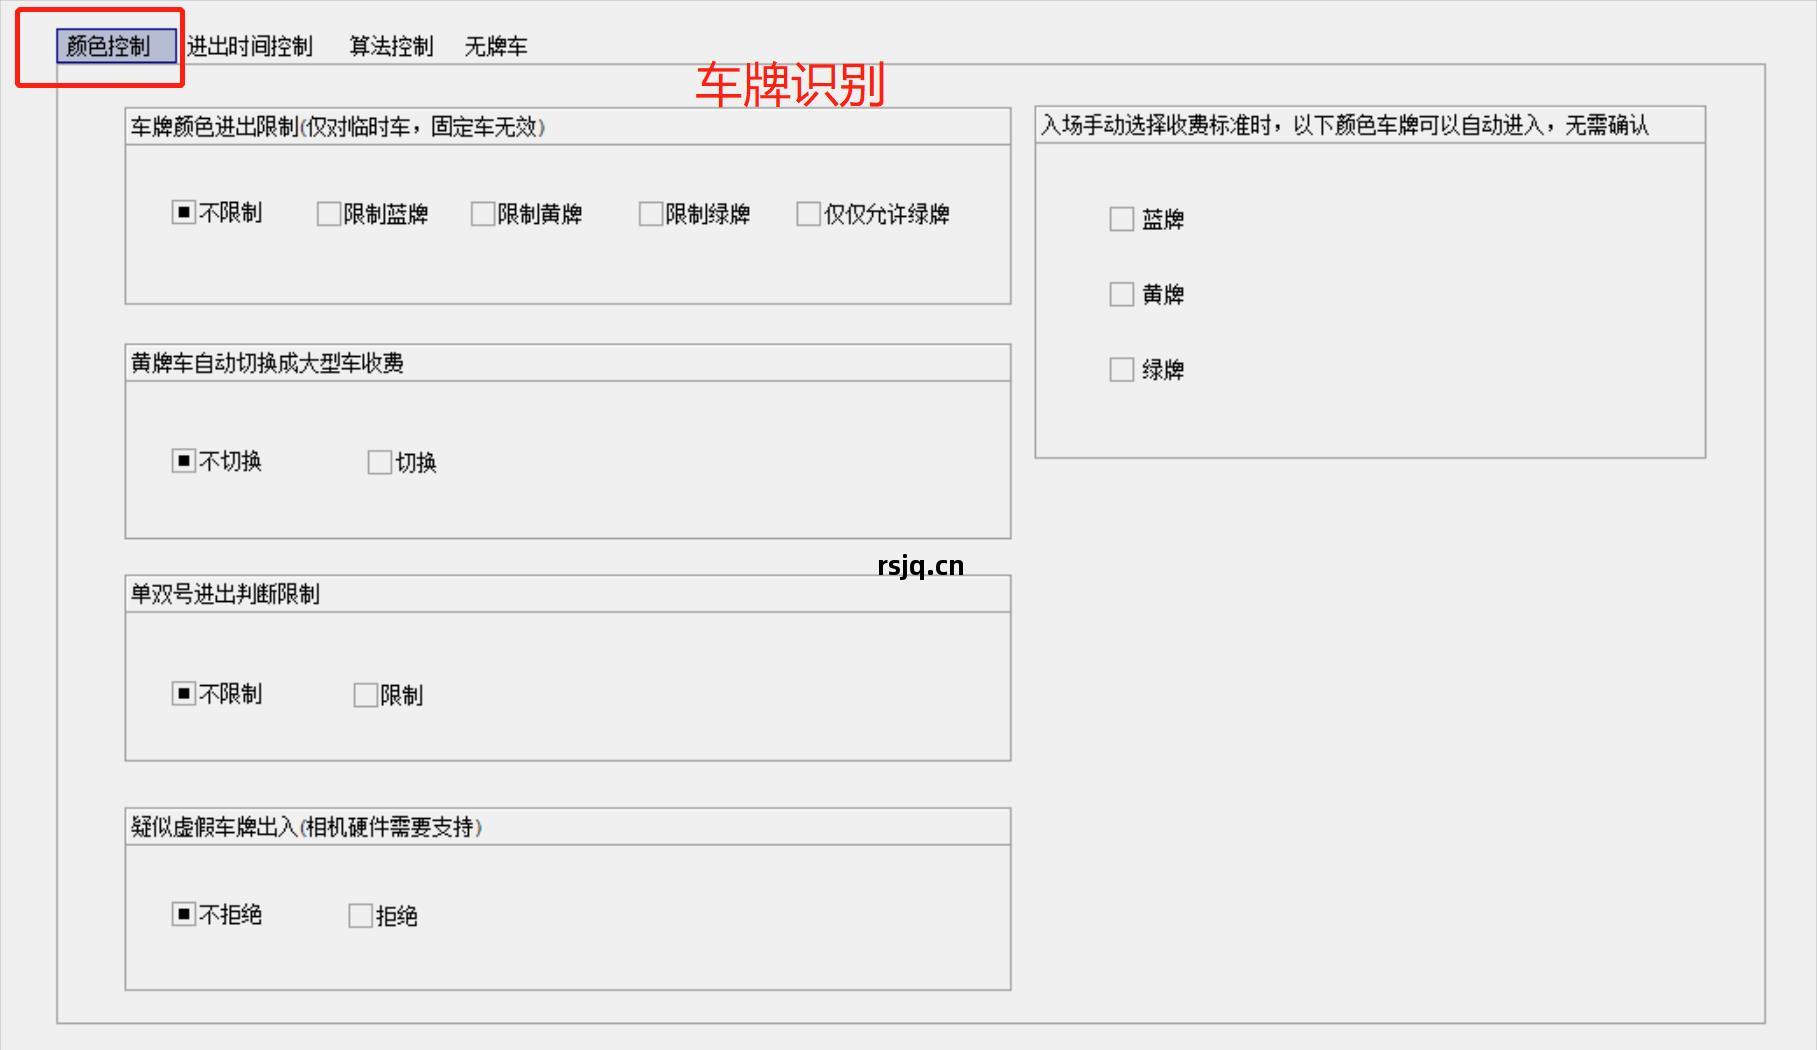Check 黄牌 in the auto-entry panel
This screenshot has width=1817, height=1050.
tap(1120, 294)
